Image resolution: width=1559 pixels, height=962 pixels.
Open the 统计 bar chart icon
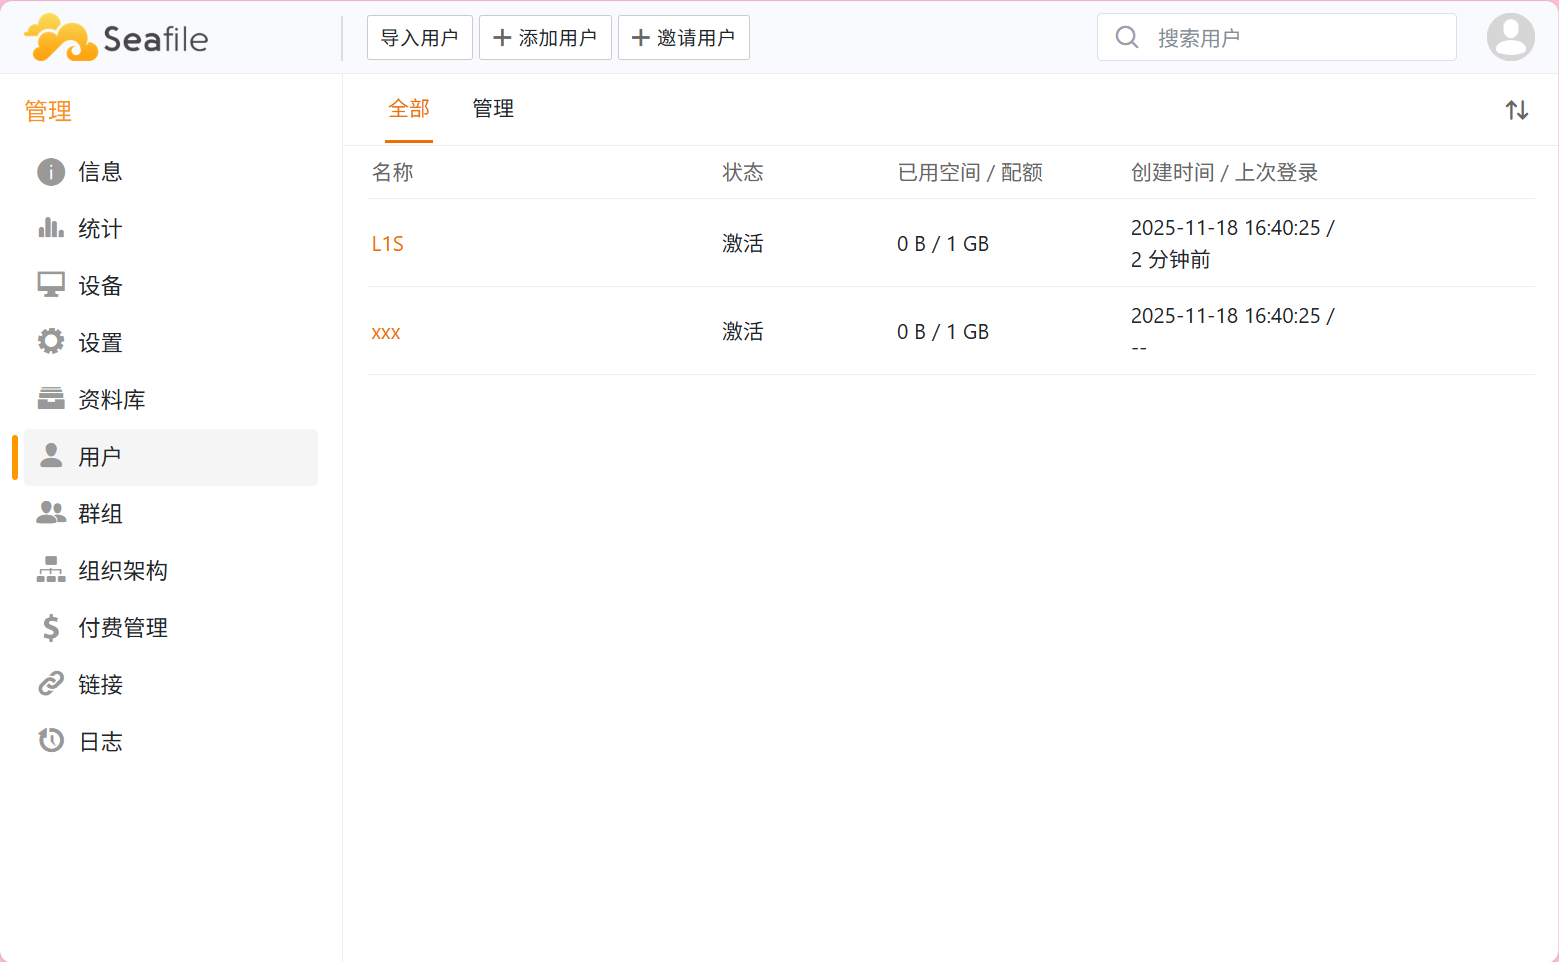coord(51,229)
